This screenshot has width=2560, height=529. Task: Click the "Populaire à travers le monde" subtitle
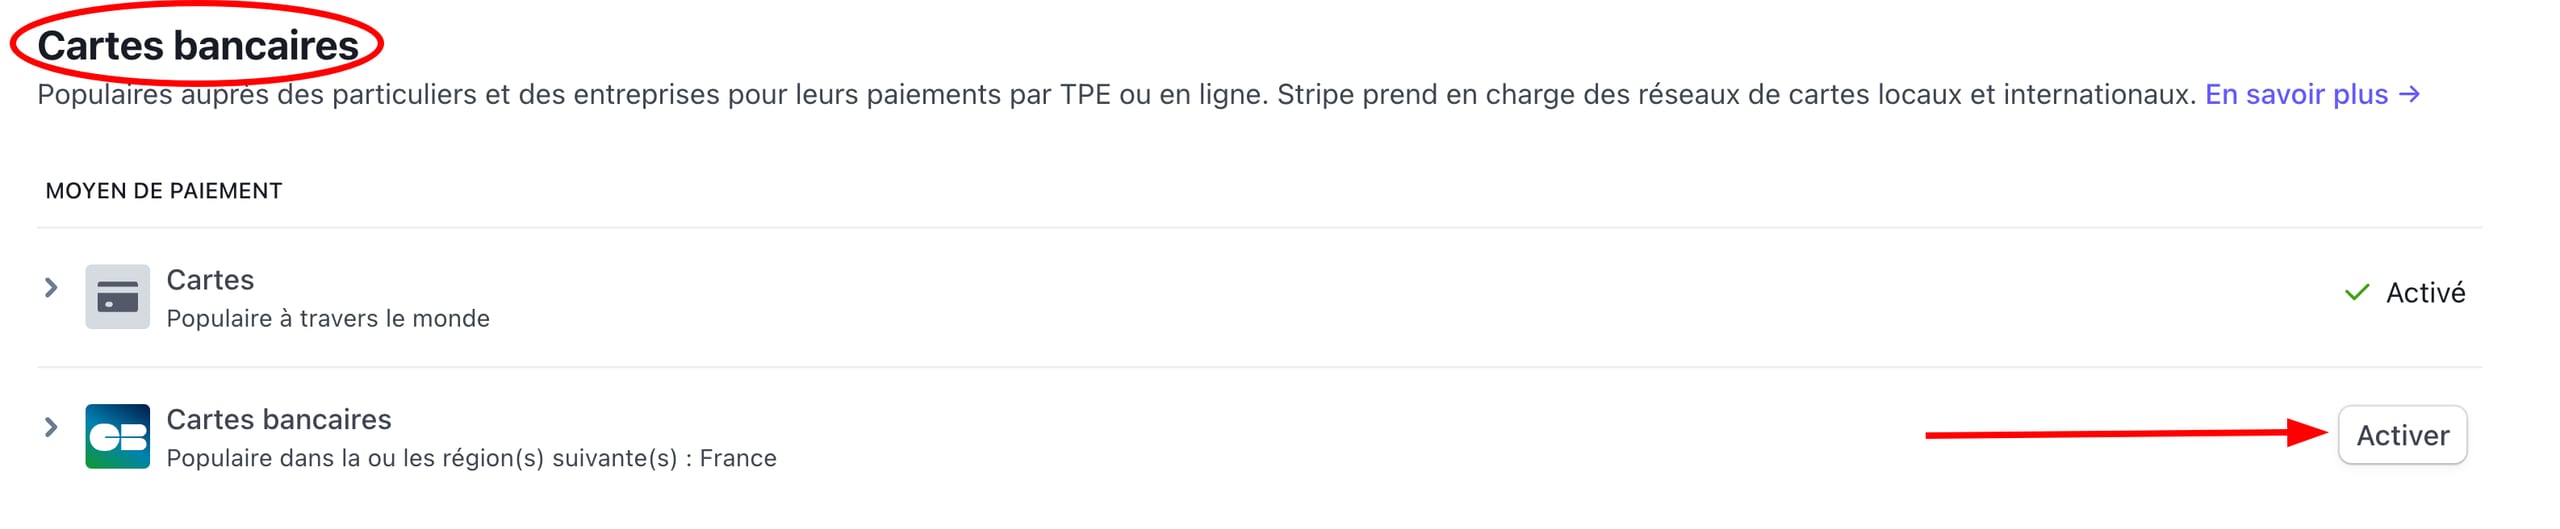click(328, 319)
